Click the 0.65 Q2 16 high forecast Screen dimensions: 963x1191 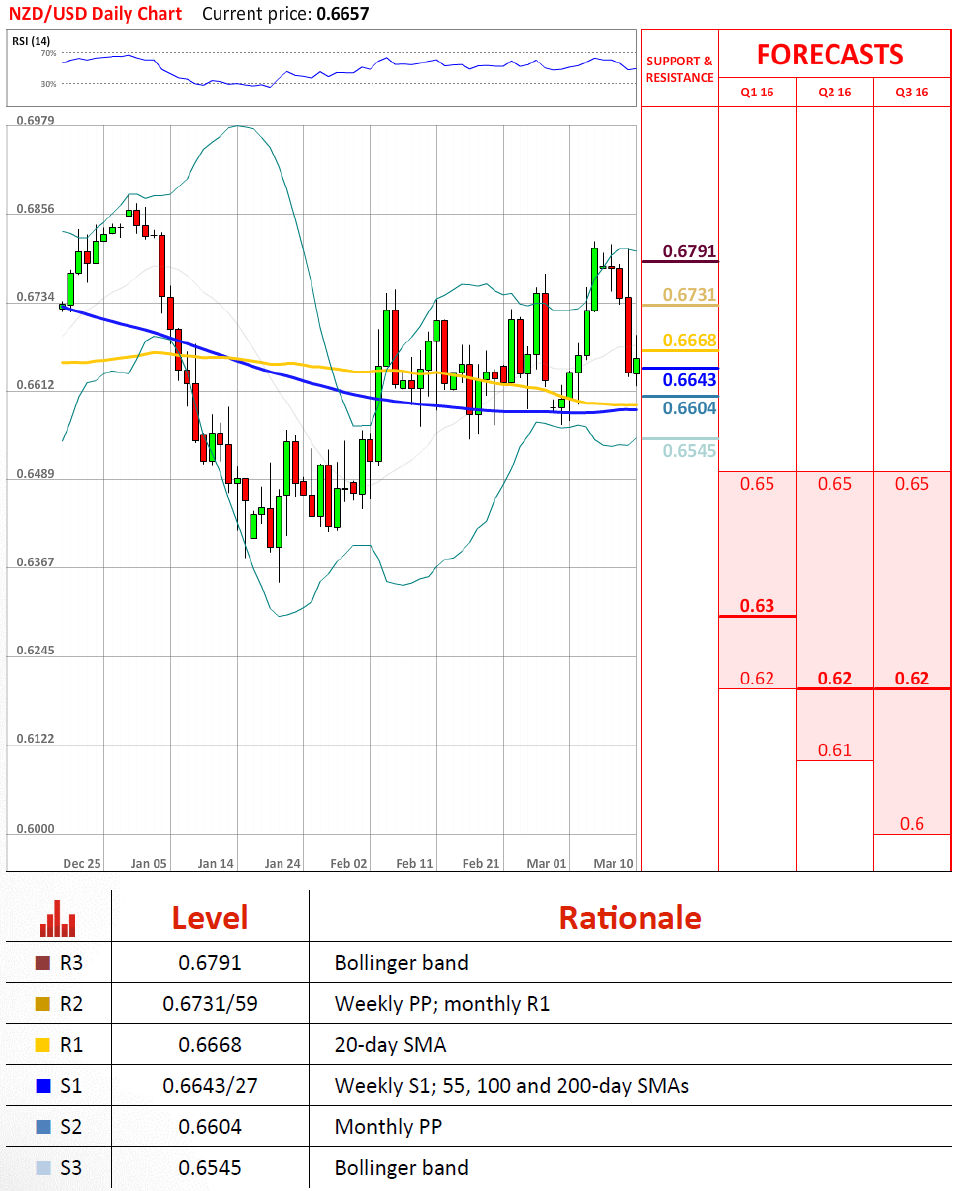[x=835, y=484]
